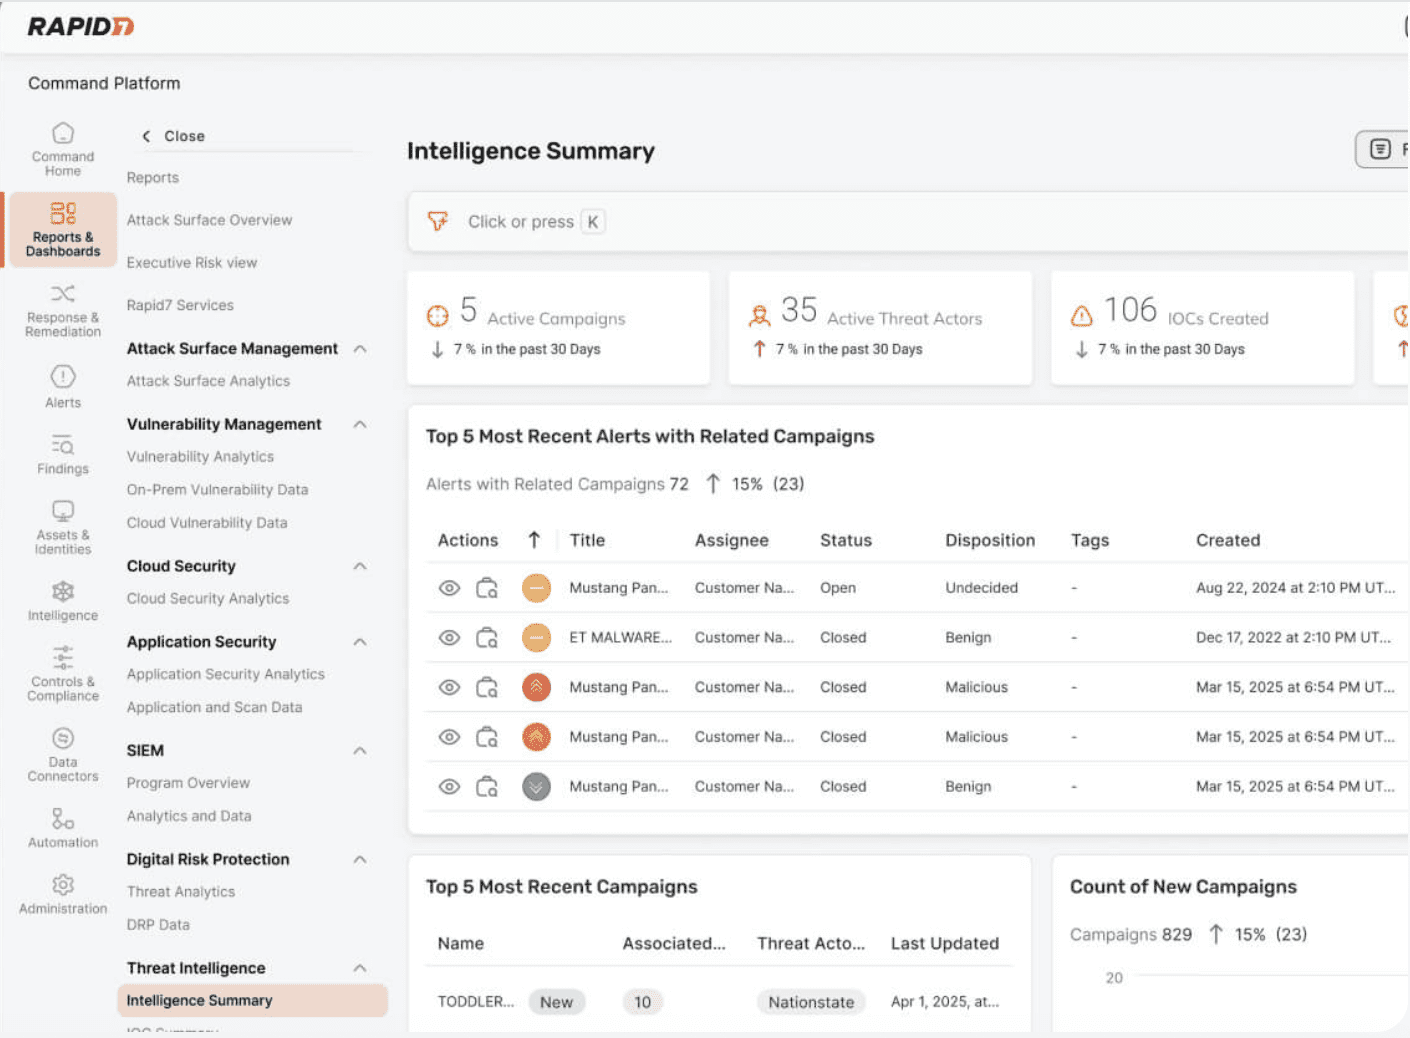The width and height of the screenshot is (1410, 1038).
Task: Click orange severity icon on ET MALWARE row
Action: pos(537,637)
